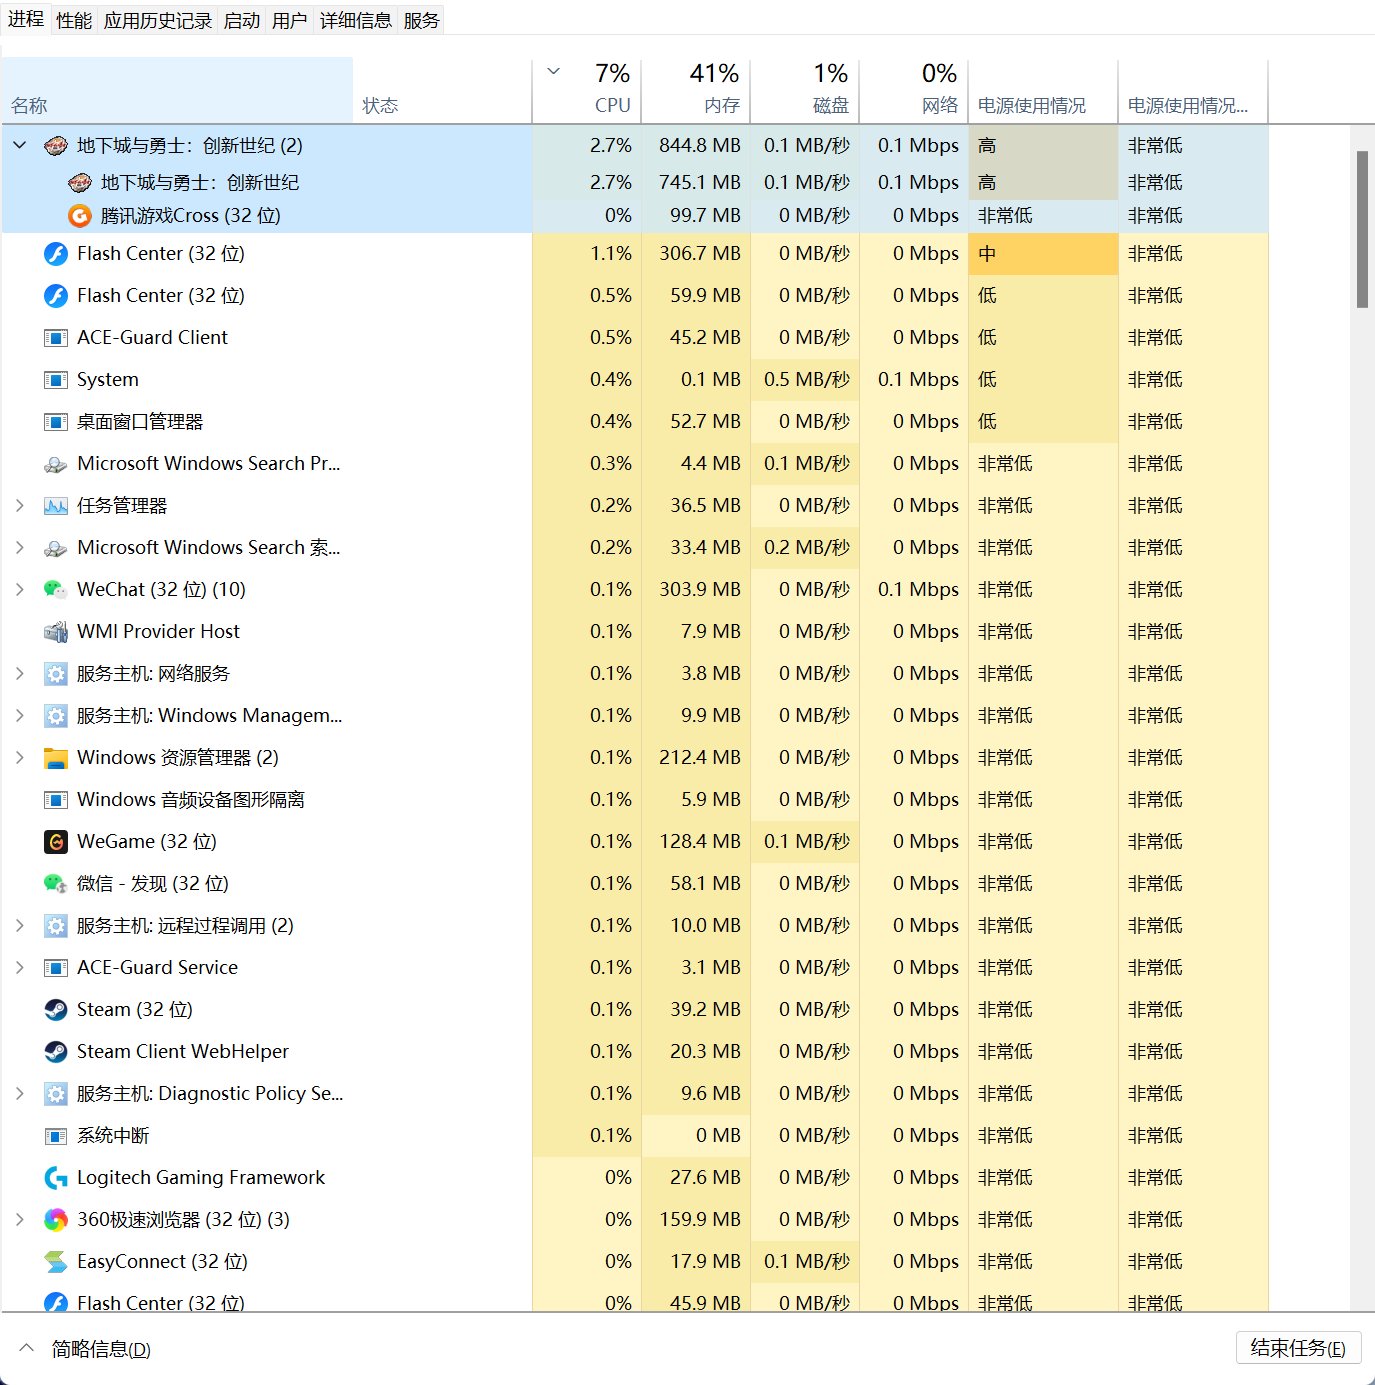The height and width of the screenshot is (1385, 1375).
Task: Expand 服务主机: Diagnostic Policy Se...
Action: [20, 1094]
